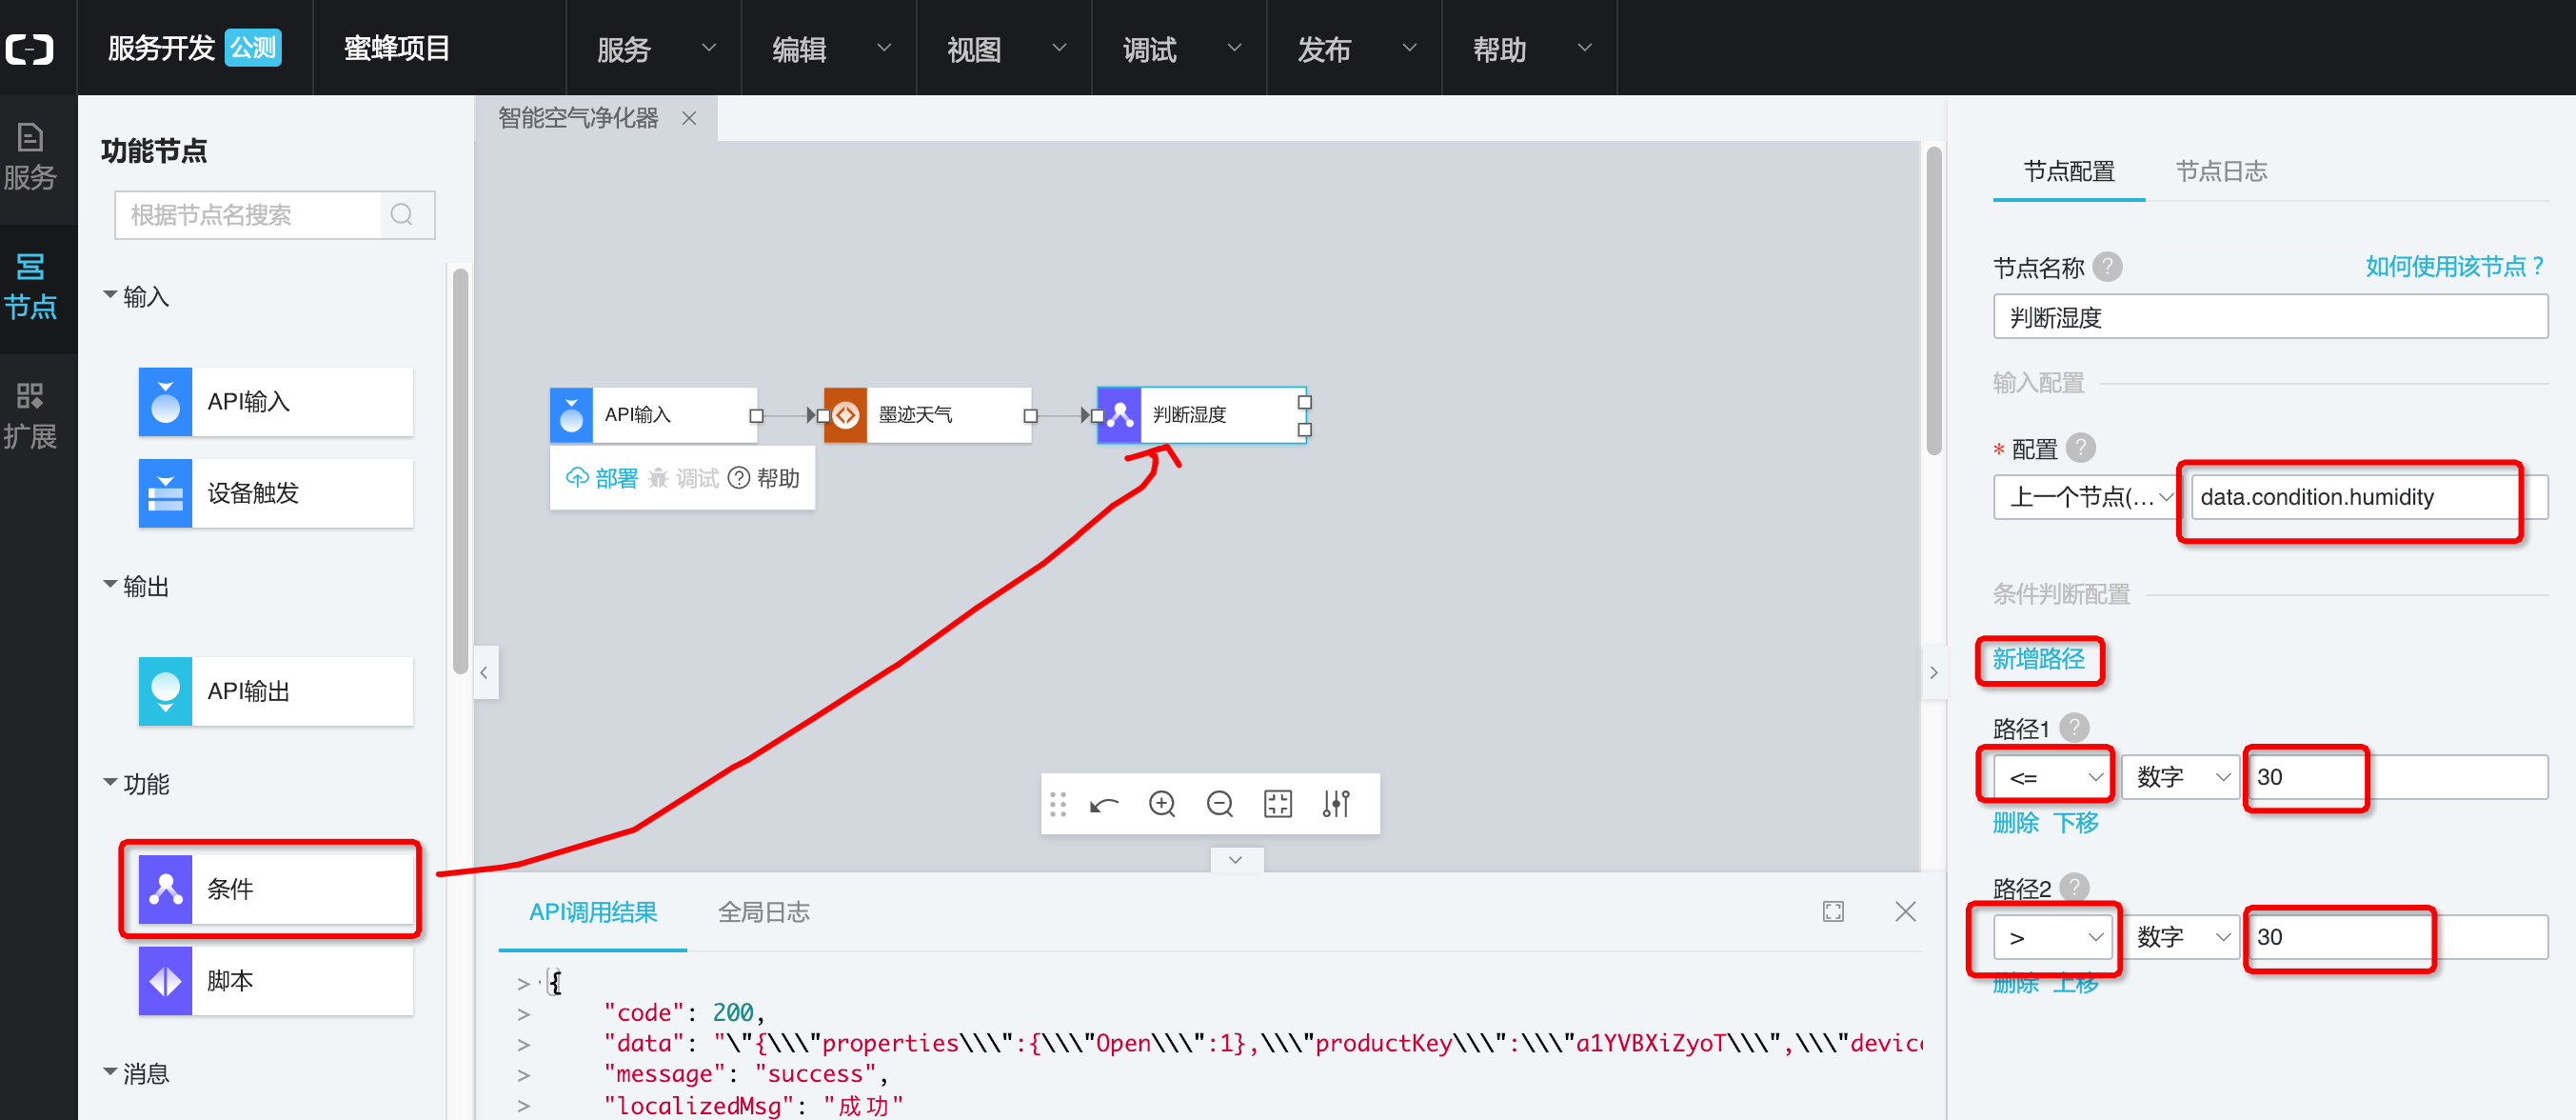Screen dimensions: 2576x1120
Task: Switch to the 节点日志 tab
Action: 2220,171
